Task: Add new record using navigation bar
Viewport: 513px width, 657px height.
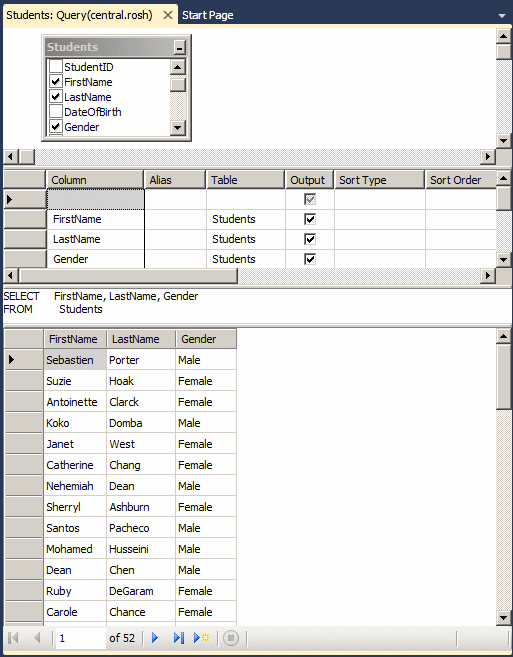Action: [x=201, y=638]
